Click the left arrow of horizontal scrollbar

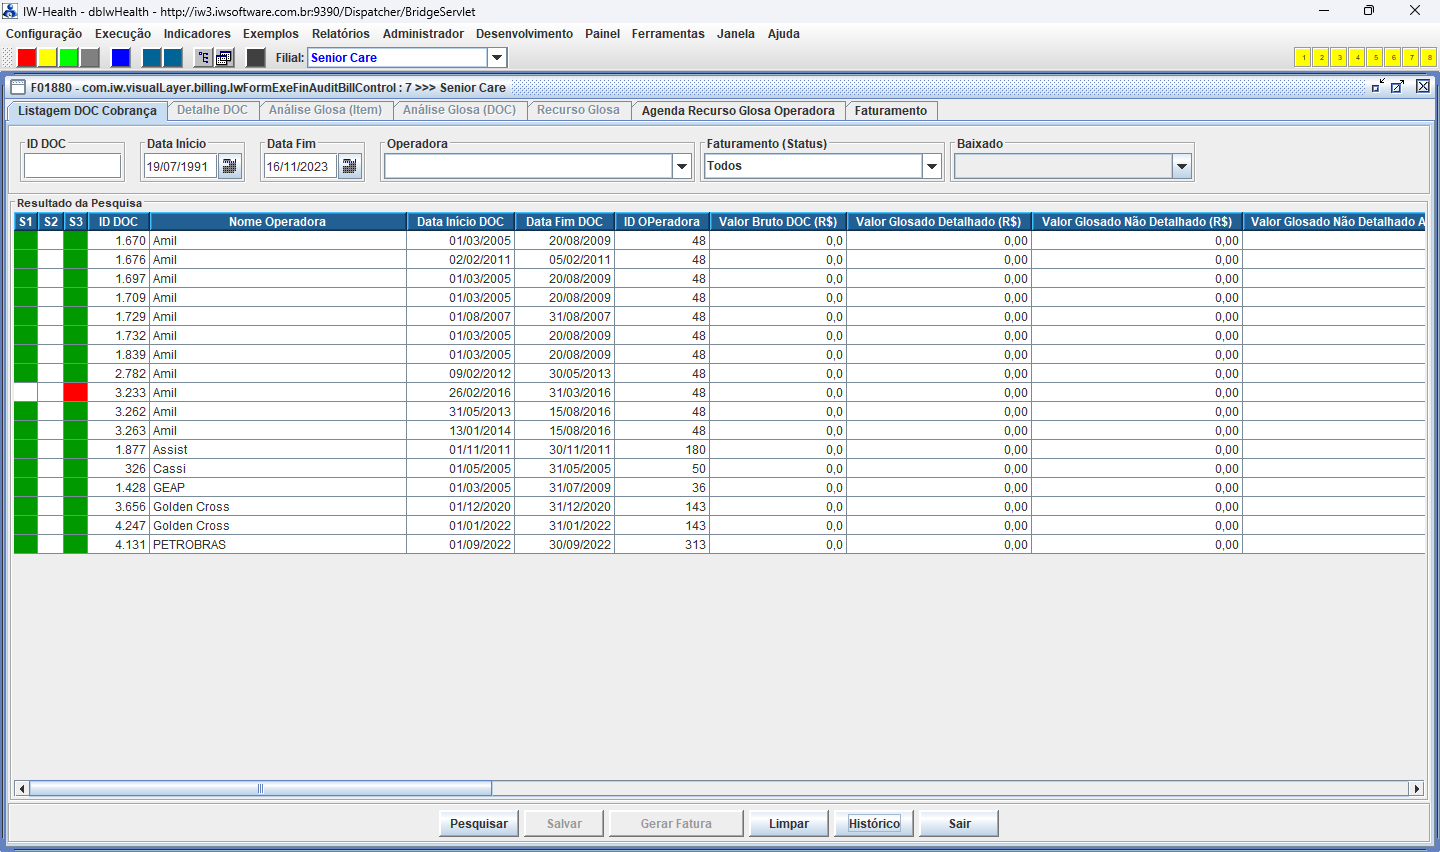pyautogui.click(x=22, y=789)
